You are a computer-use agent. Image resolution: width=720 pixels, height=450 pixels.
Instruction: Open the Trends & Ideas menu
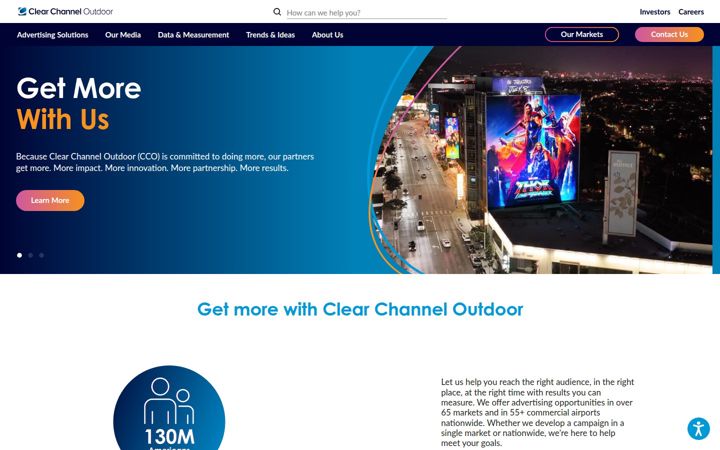270,35
